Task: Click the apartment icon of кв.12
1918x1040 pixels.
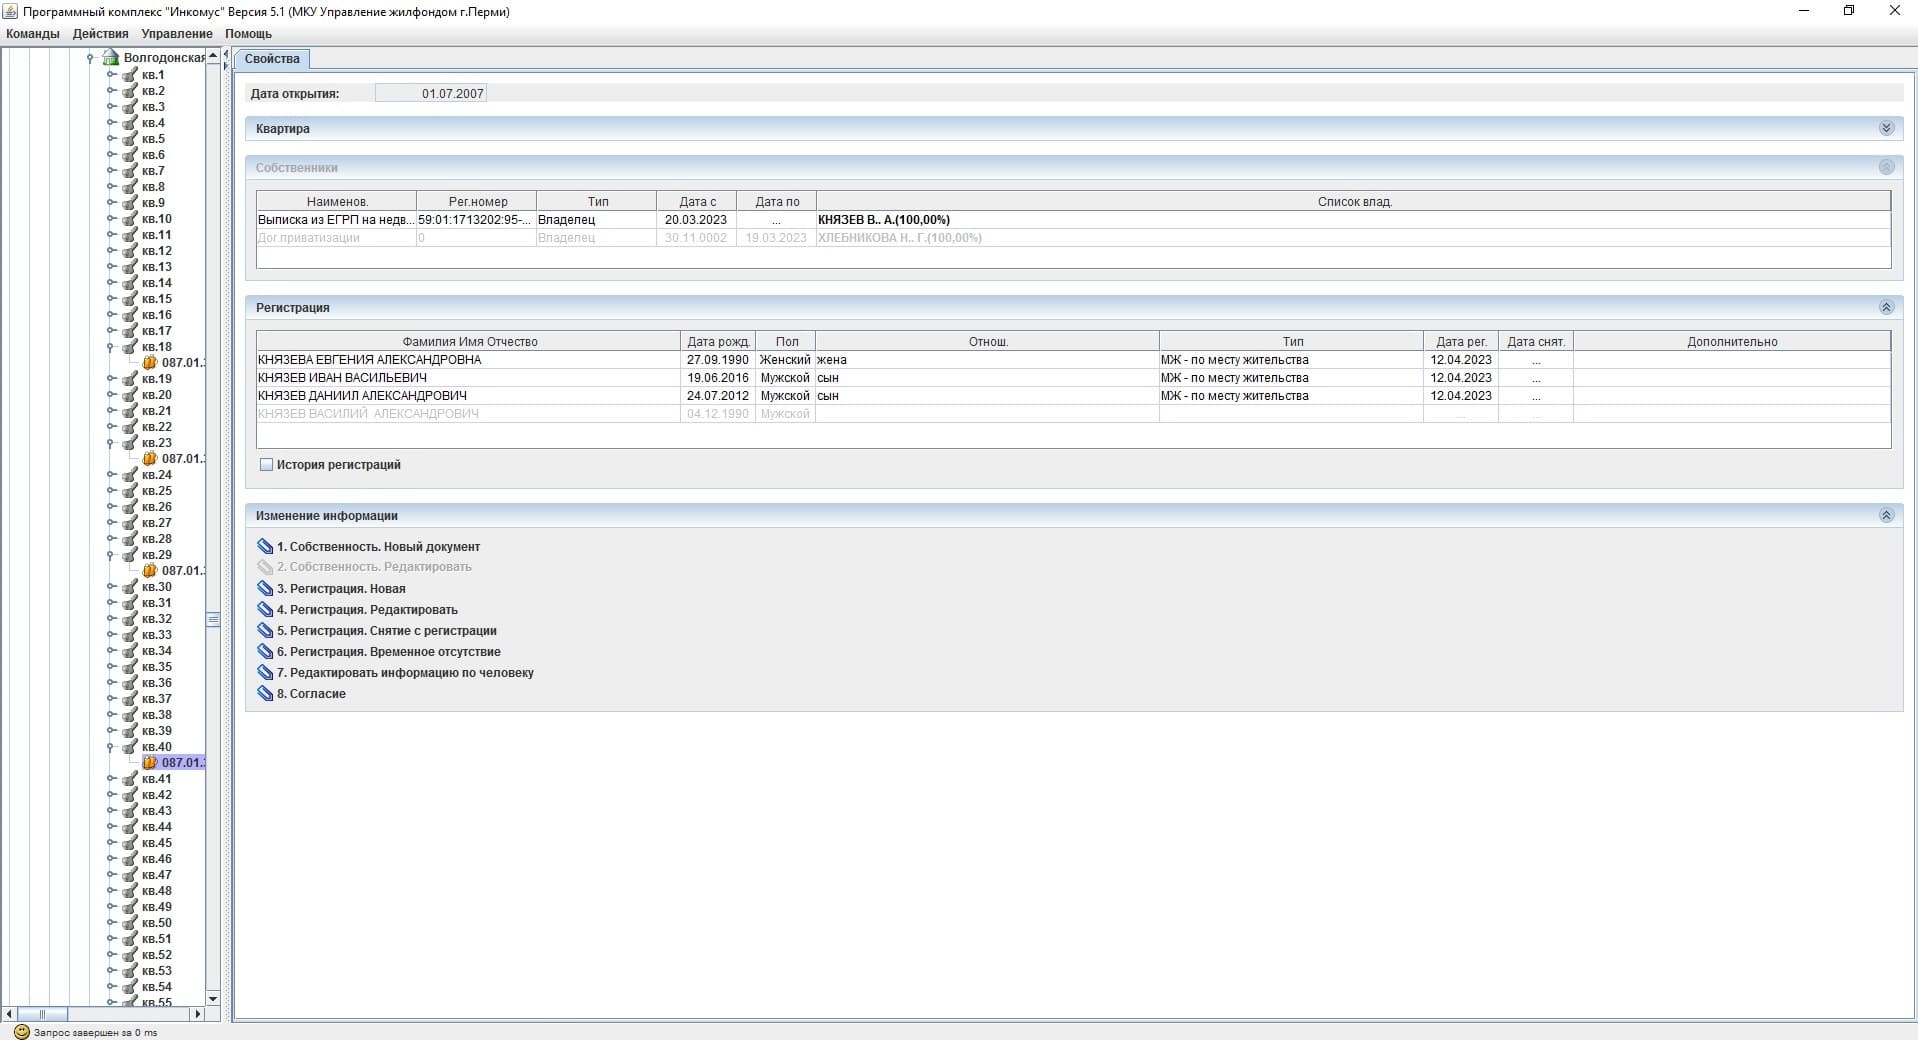Action: coord(130,251)
